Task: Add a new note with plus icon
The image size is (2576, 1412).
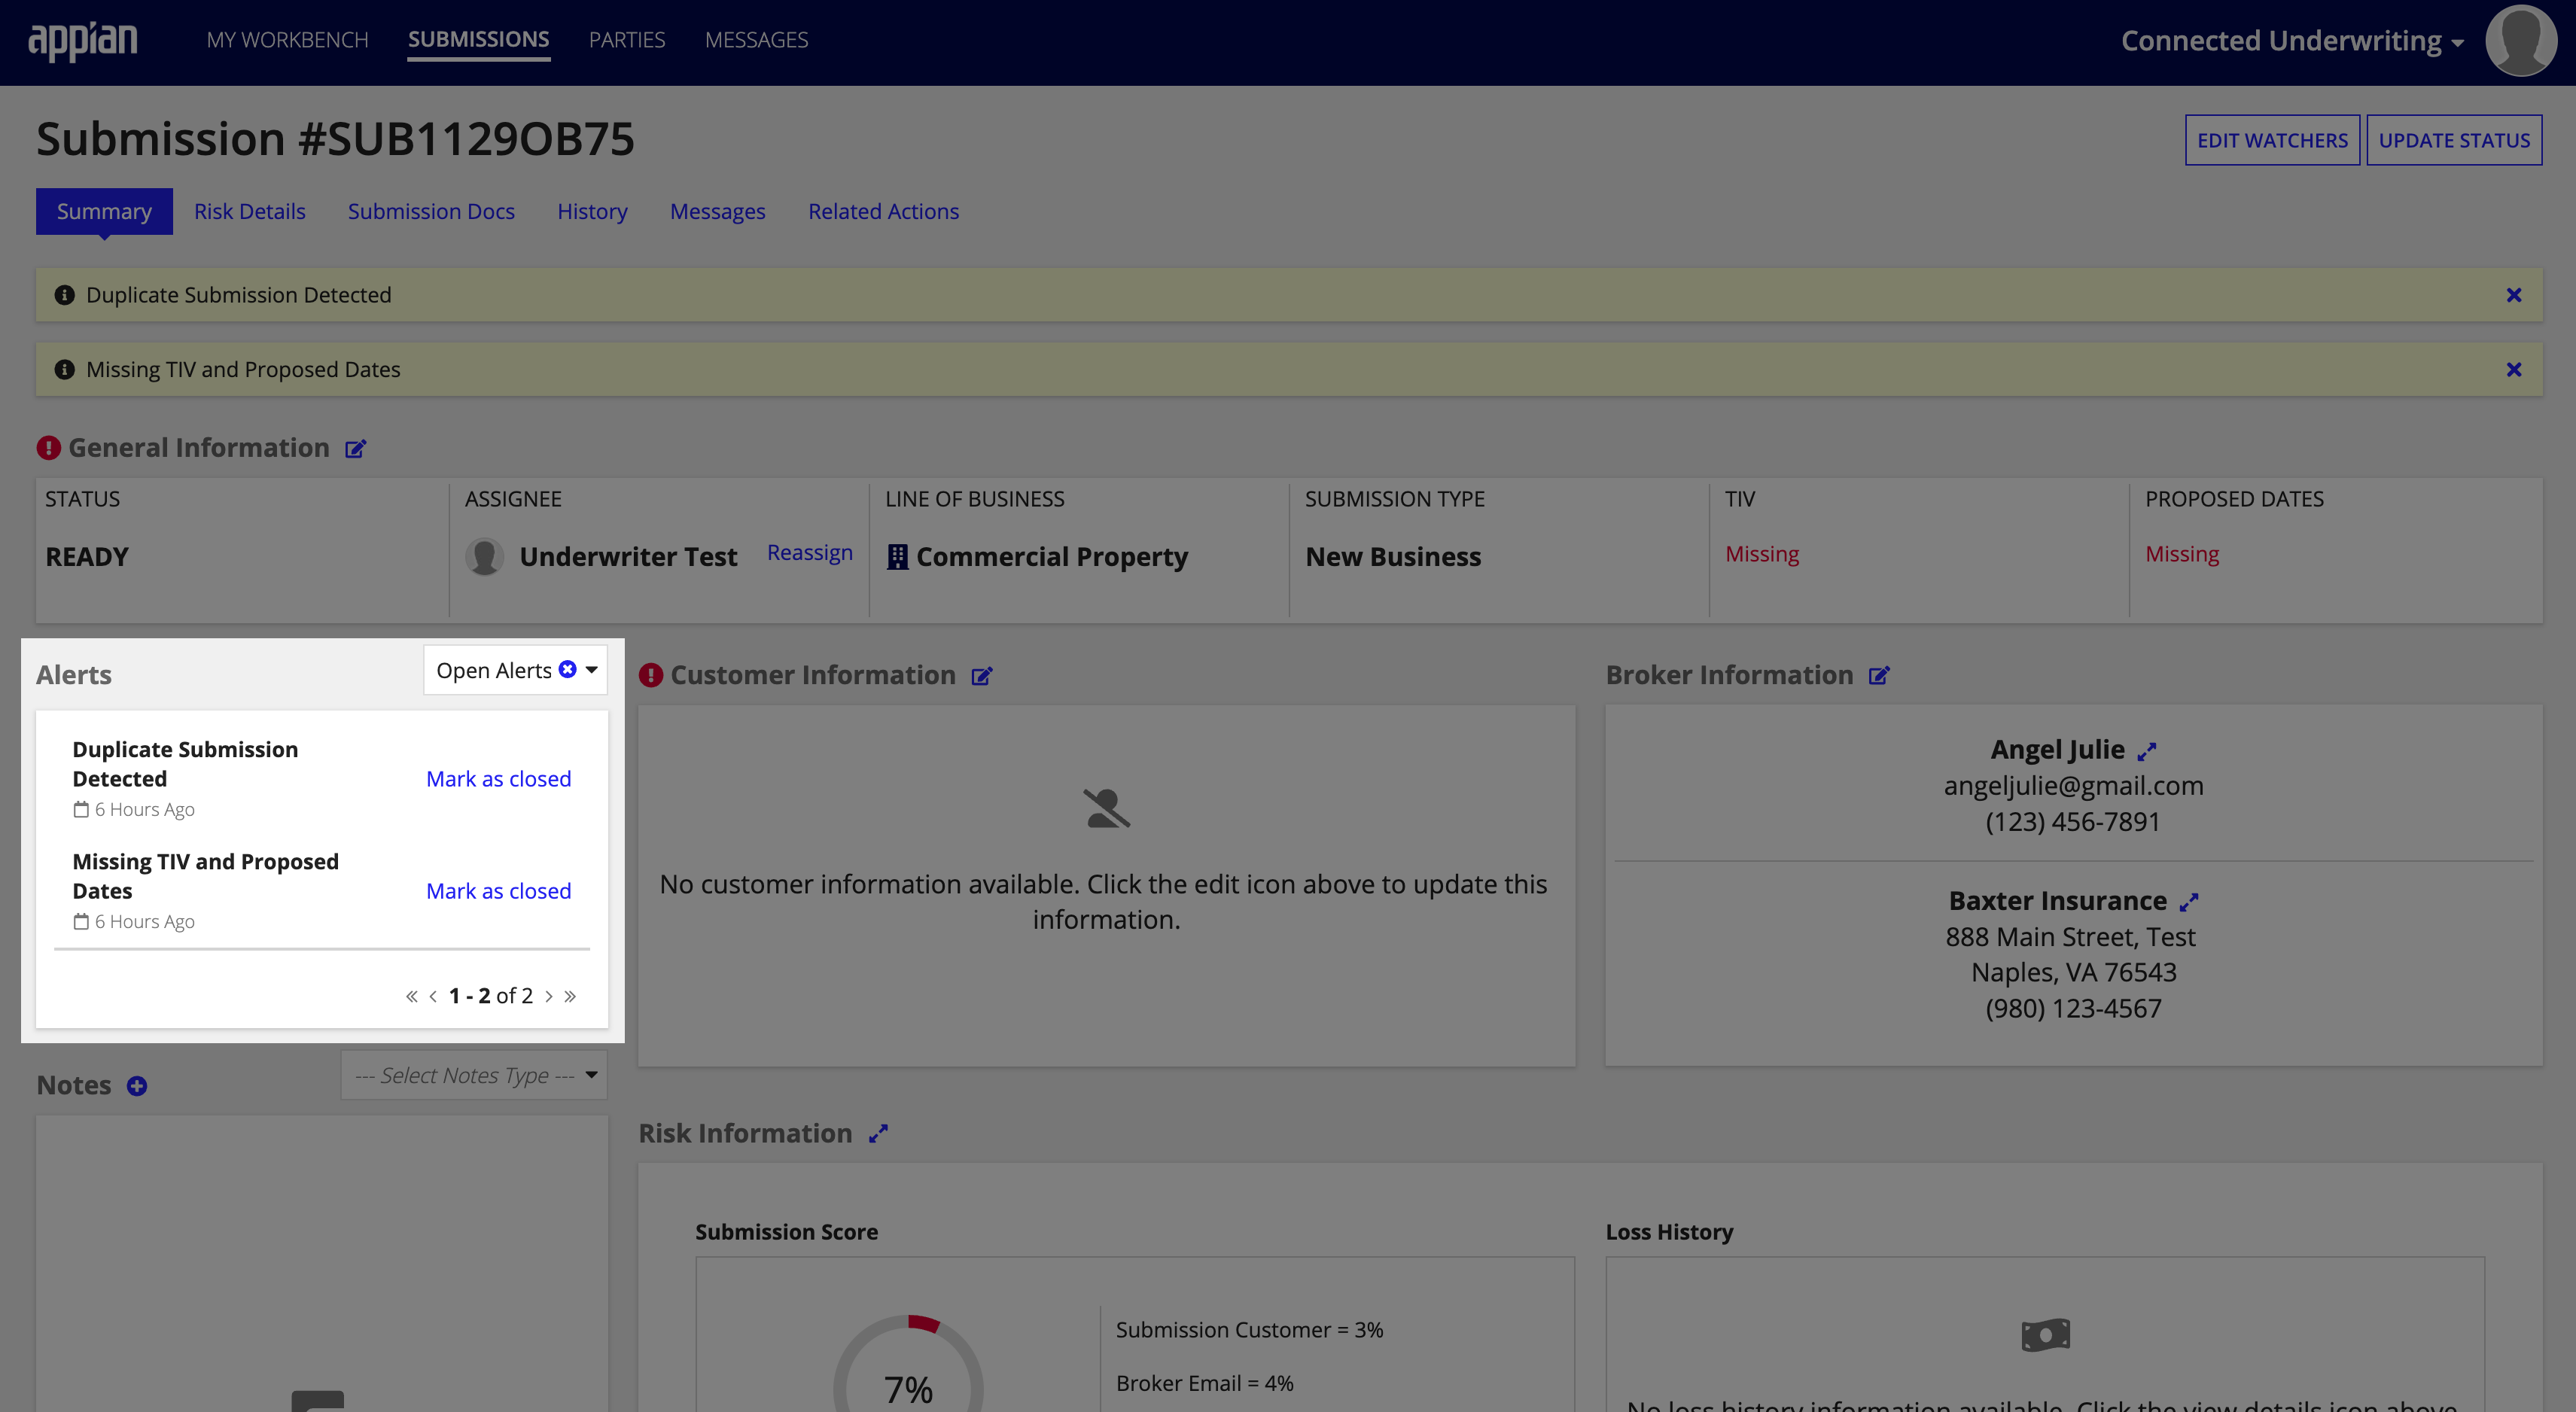Action: (137, 1086)
